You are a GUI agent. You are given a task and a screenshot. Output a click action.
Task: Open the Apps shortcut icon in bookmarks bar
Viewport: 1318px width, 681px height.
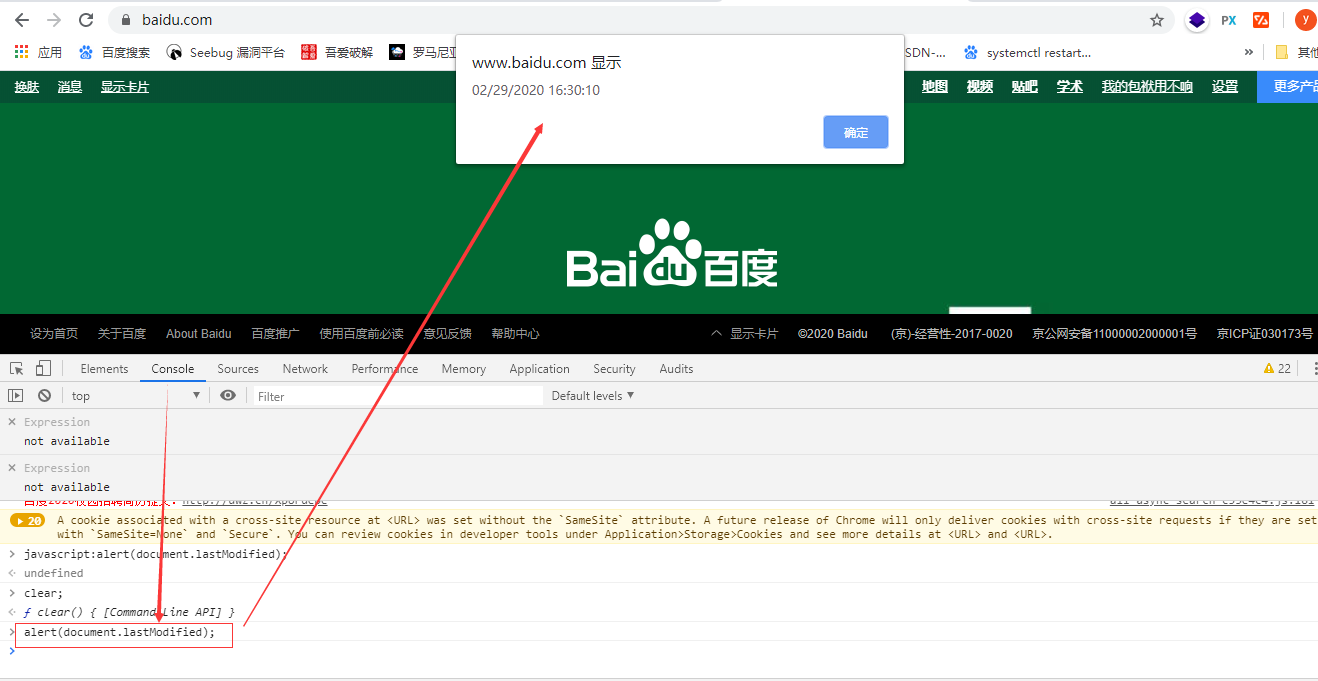[21, 52]
